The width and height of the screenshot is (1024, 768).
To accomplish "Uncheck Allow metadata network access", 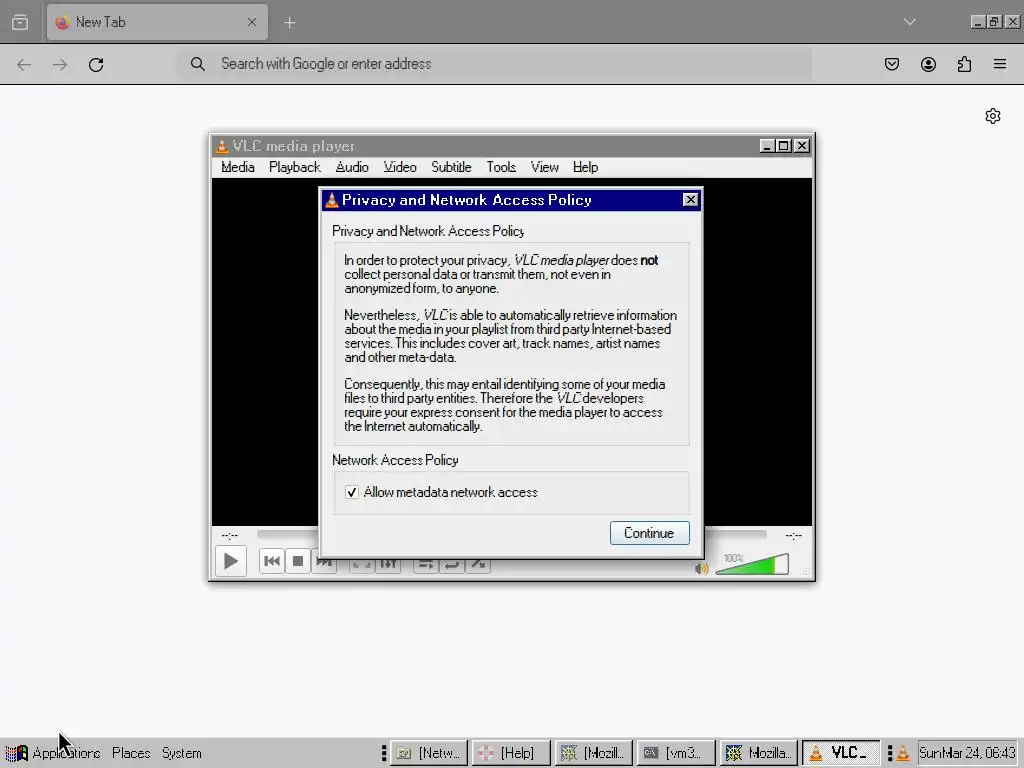I will (x=352, y=492).
